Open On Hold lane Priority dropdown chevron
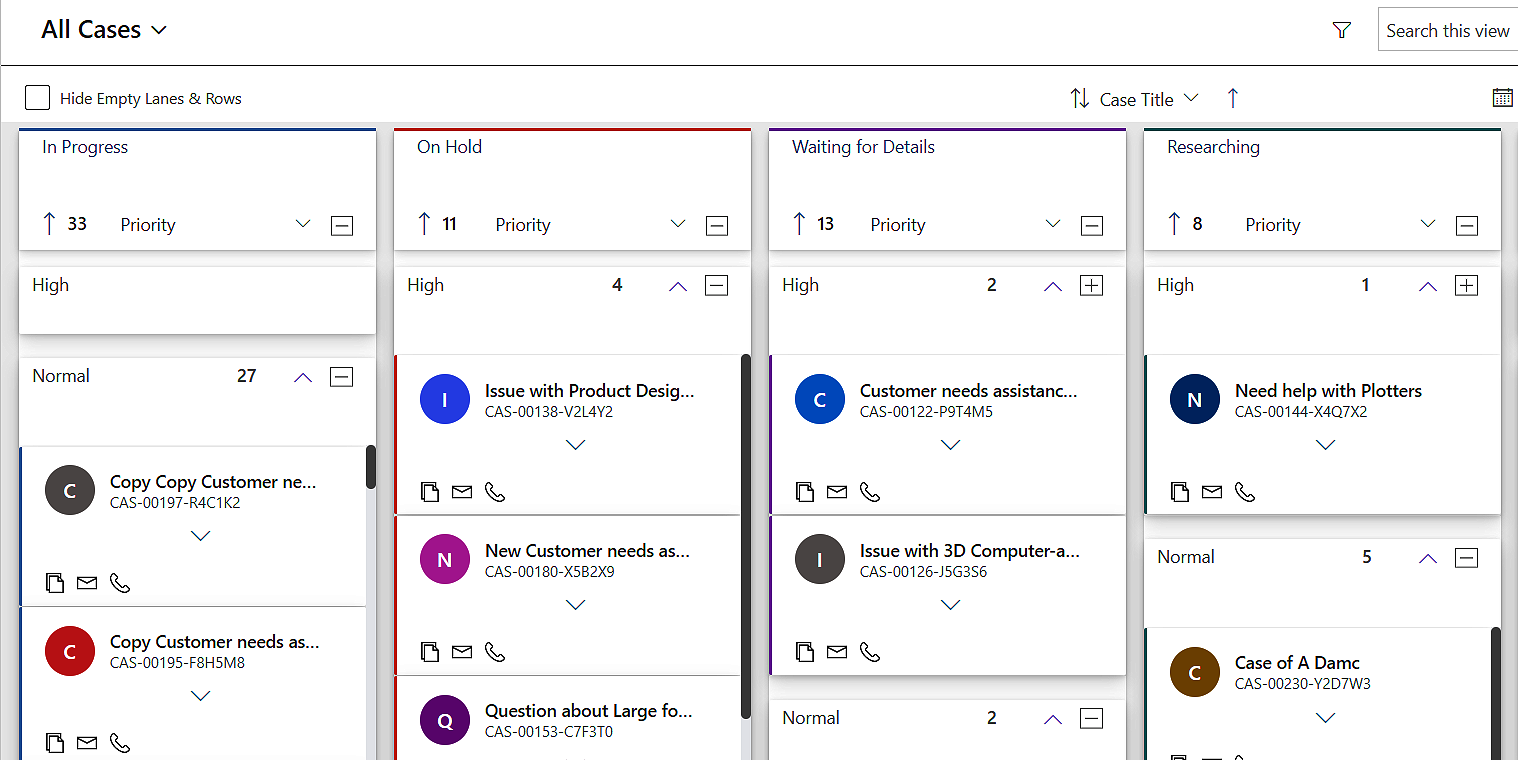Screen dimensions: 1518x760 678,224
